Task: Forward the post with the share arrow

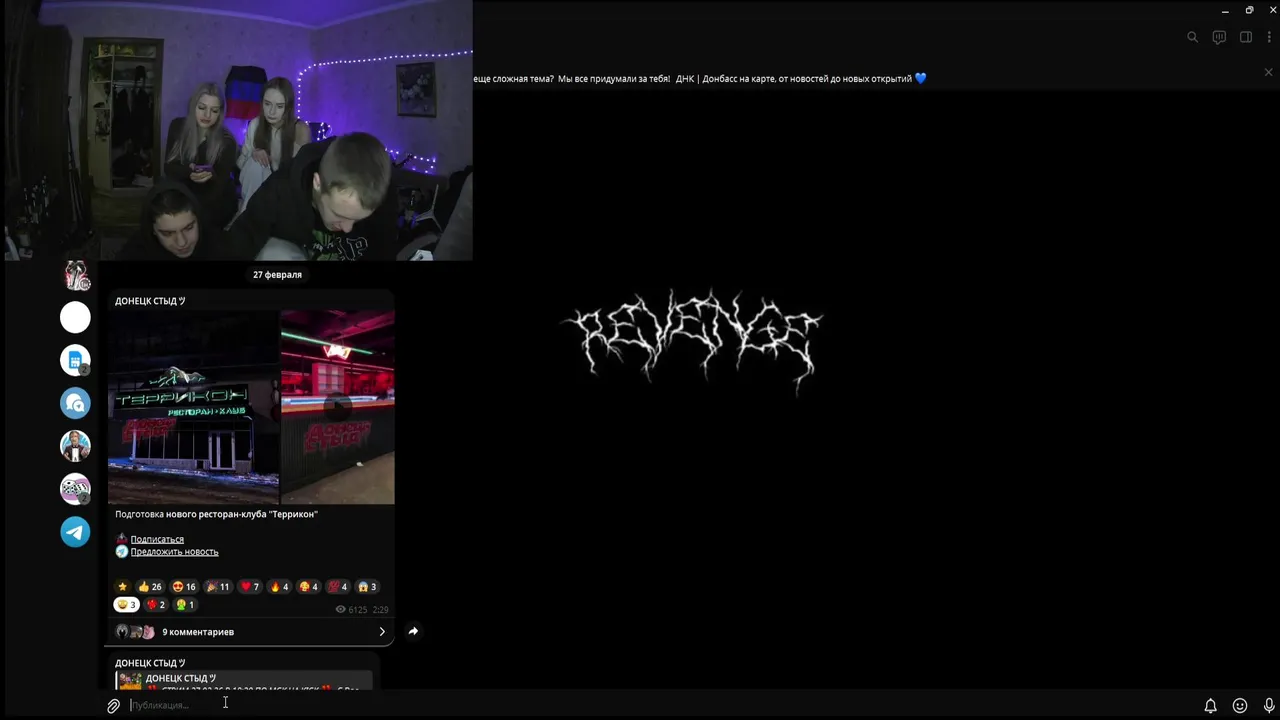Action: click(413, 631)
